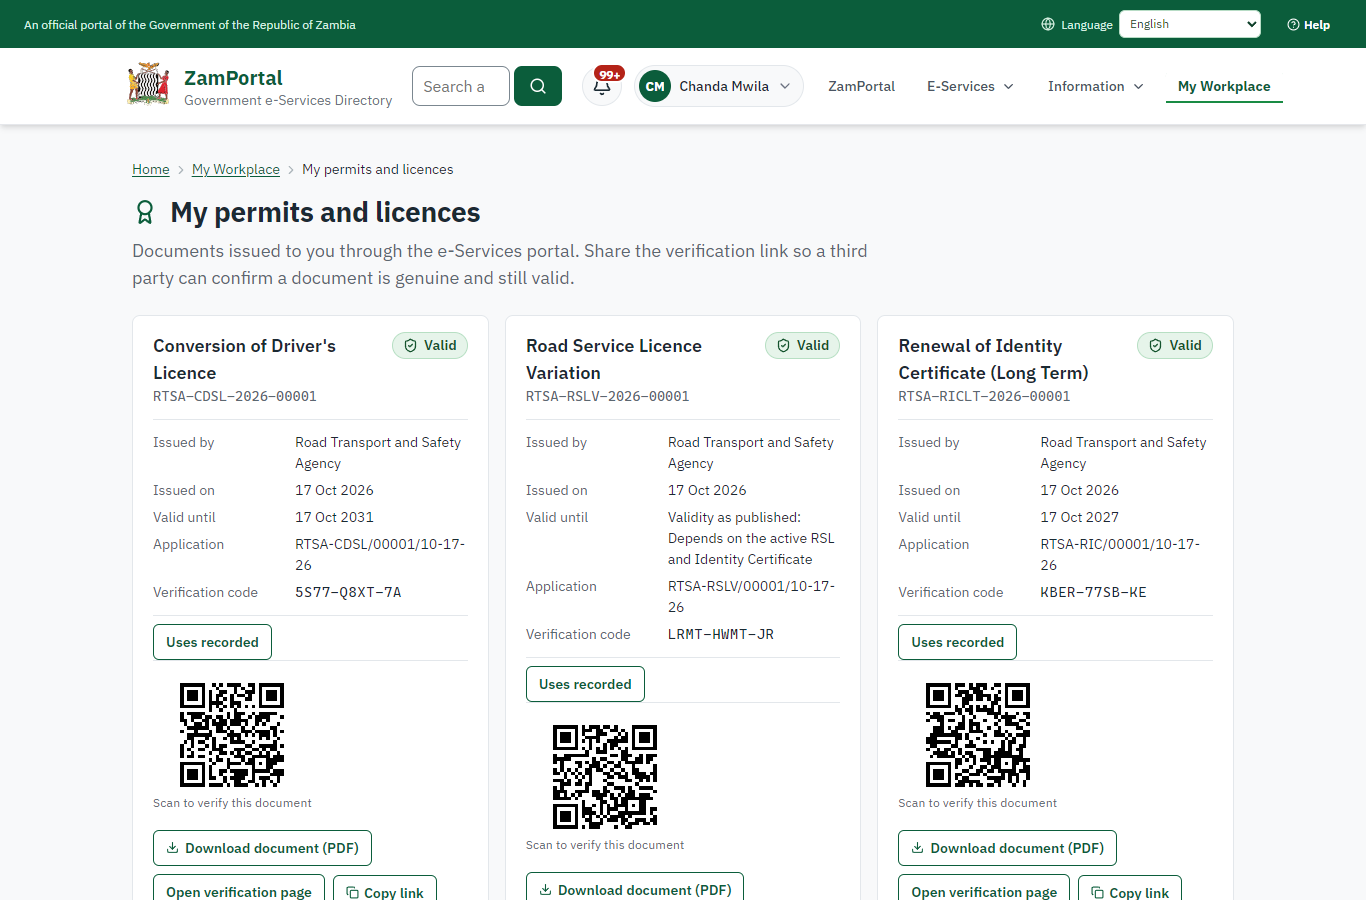
Task: Click Valid badge on Identity Certificate card
Action: point(1175,345)
